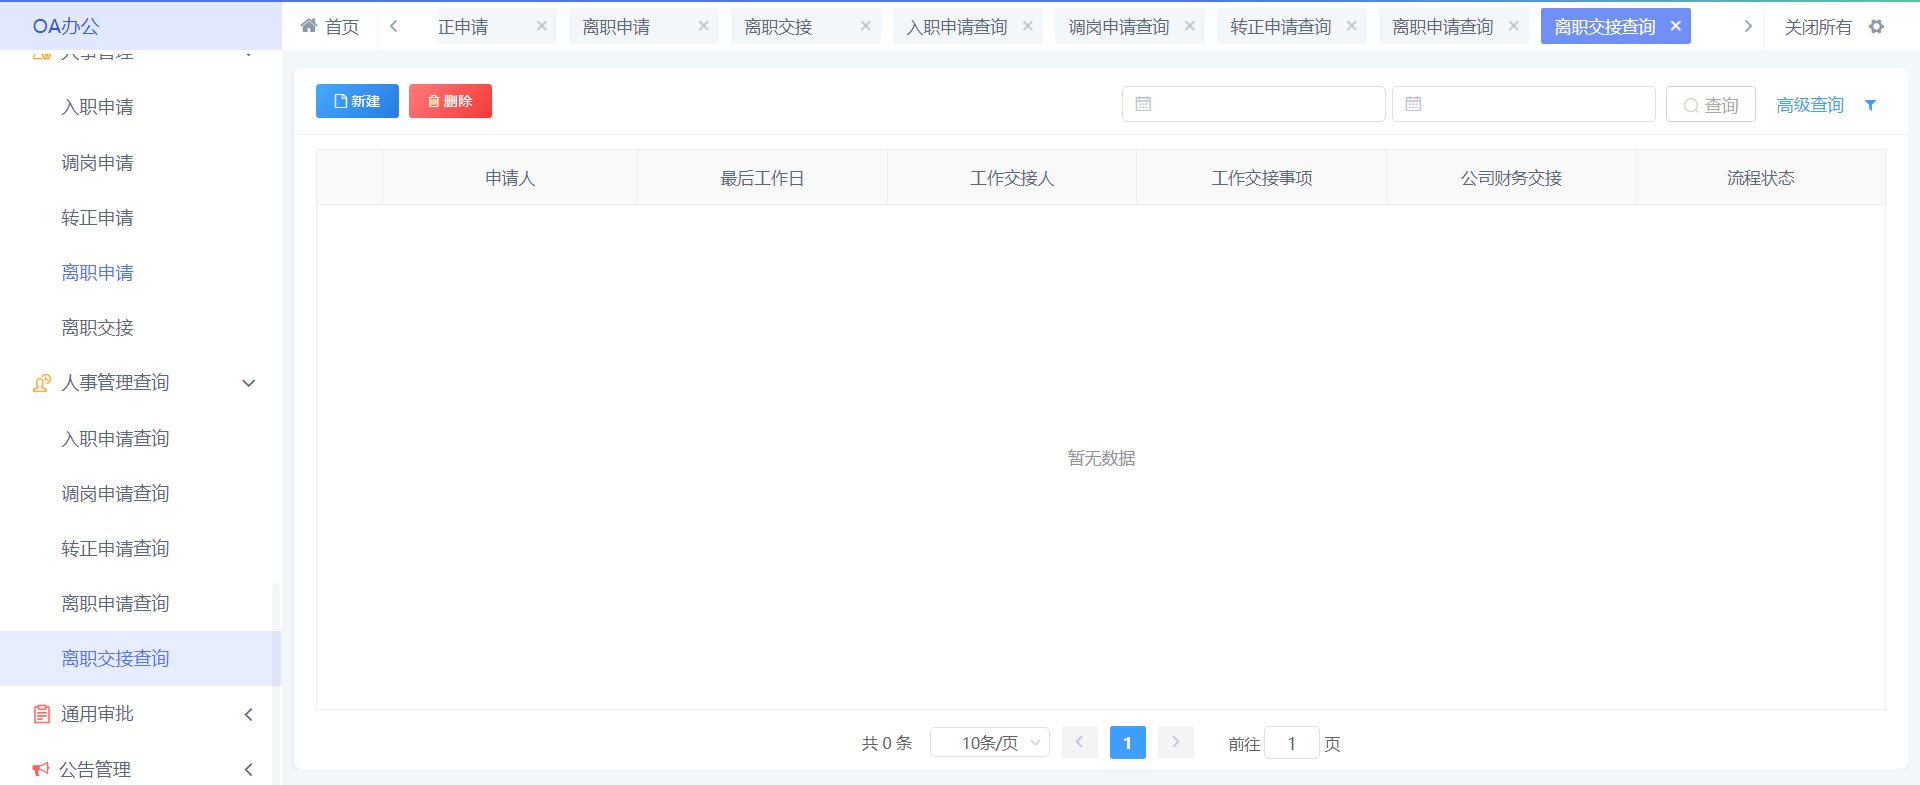Close the 离职交接查询 tab
The image size is (1920, 785).
tap(1675, 26)
